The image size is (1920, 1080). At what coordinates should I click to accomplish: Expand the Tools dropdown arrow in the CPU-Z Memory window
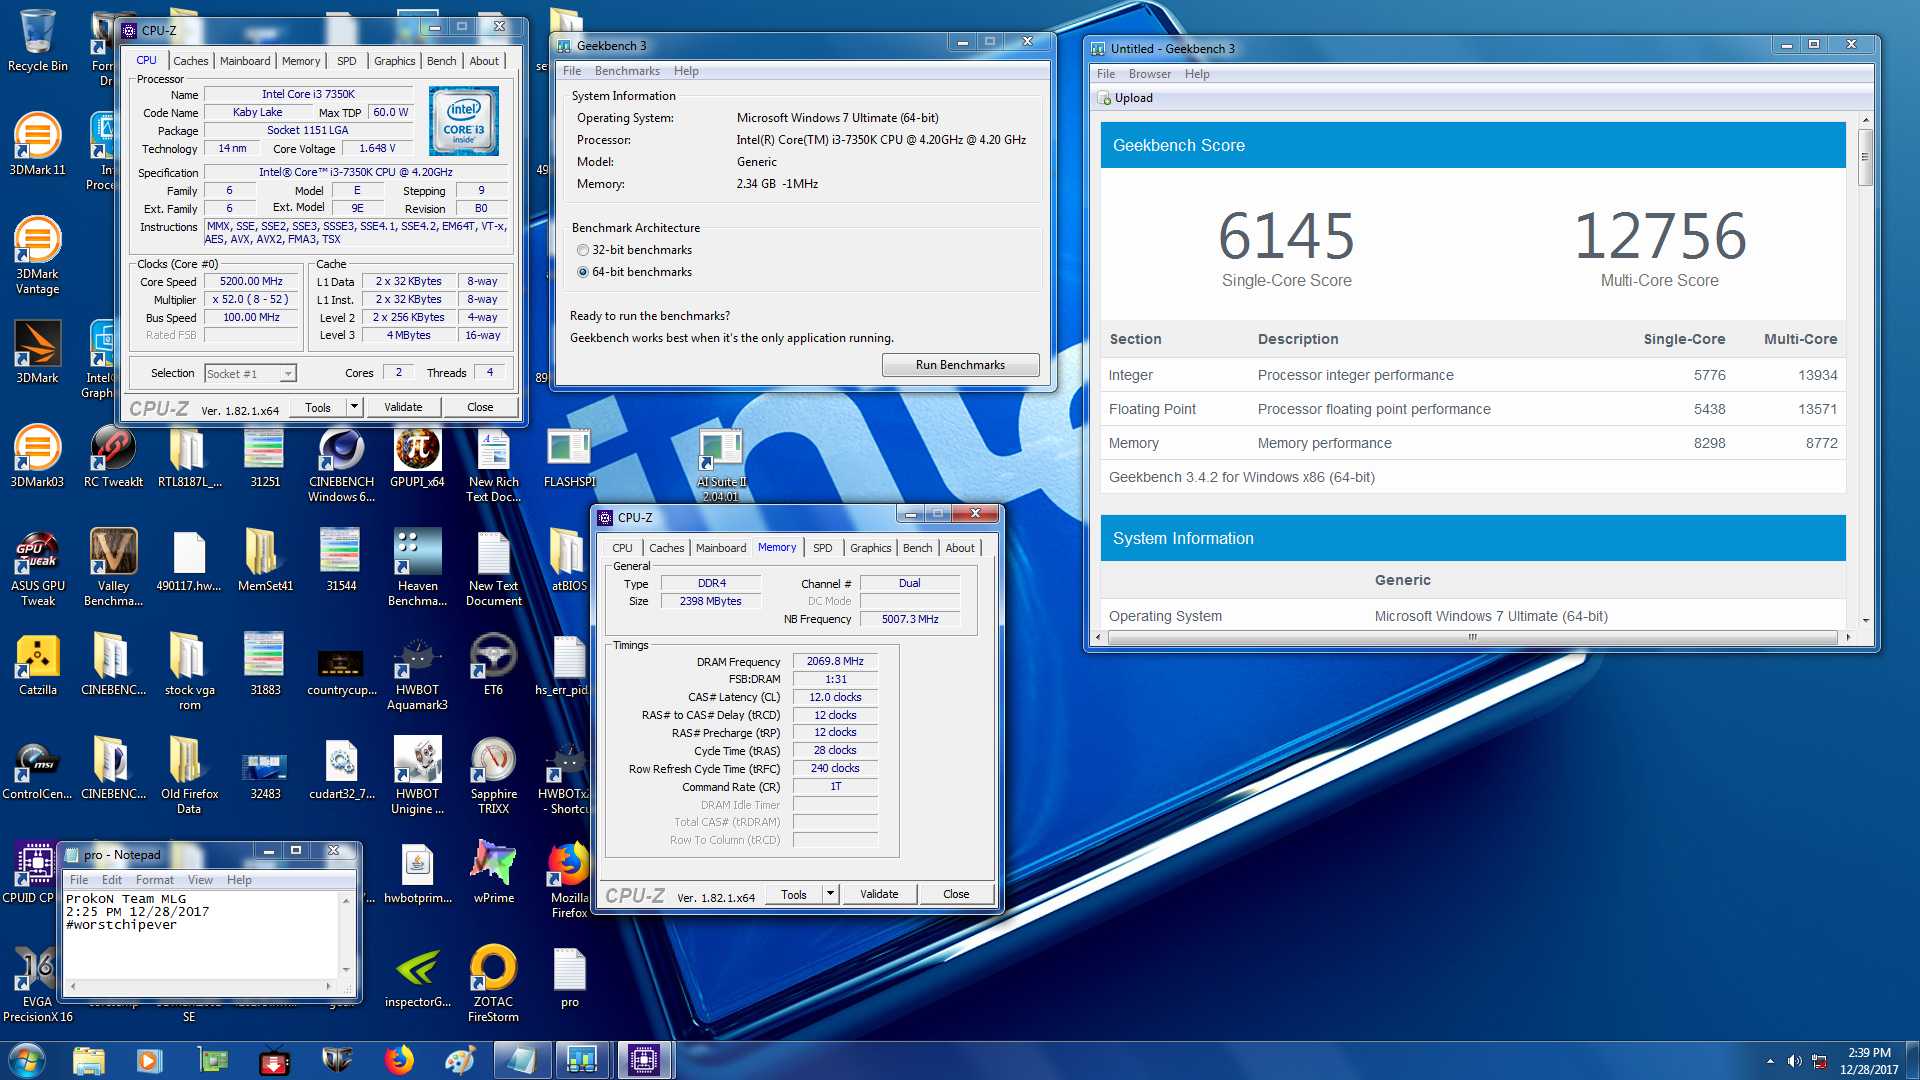830,894
